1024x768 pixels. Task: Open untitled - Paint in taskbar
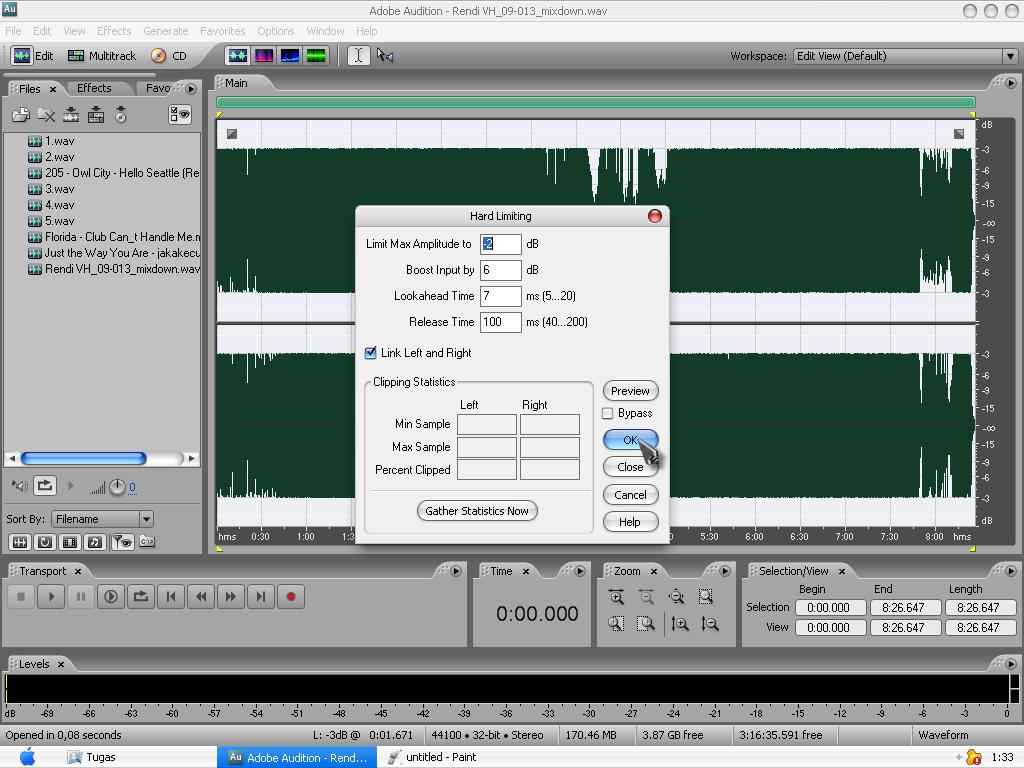[432, 757]
